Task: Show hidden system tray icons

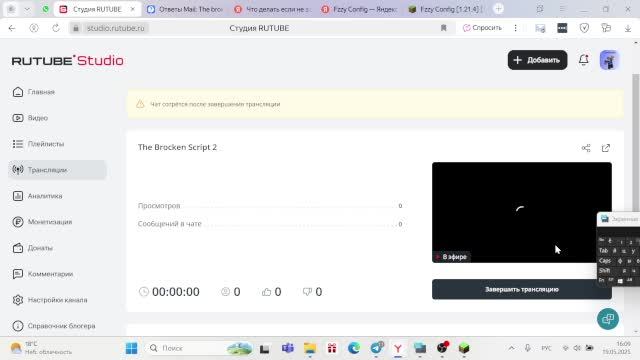Action: click(511, 348)
